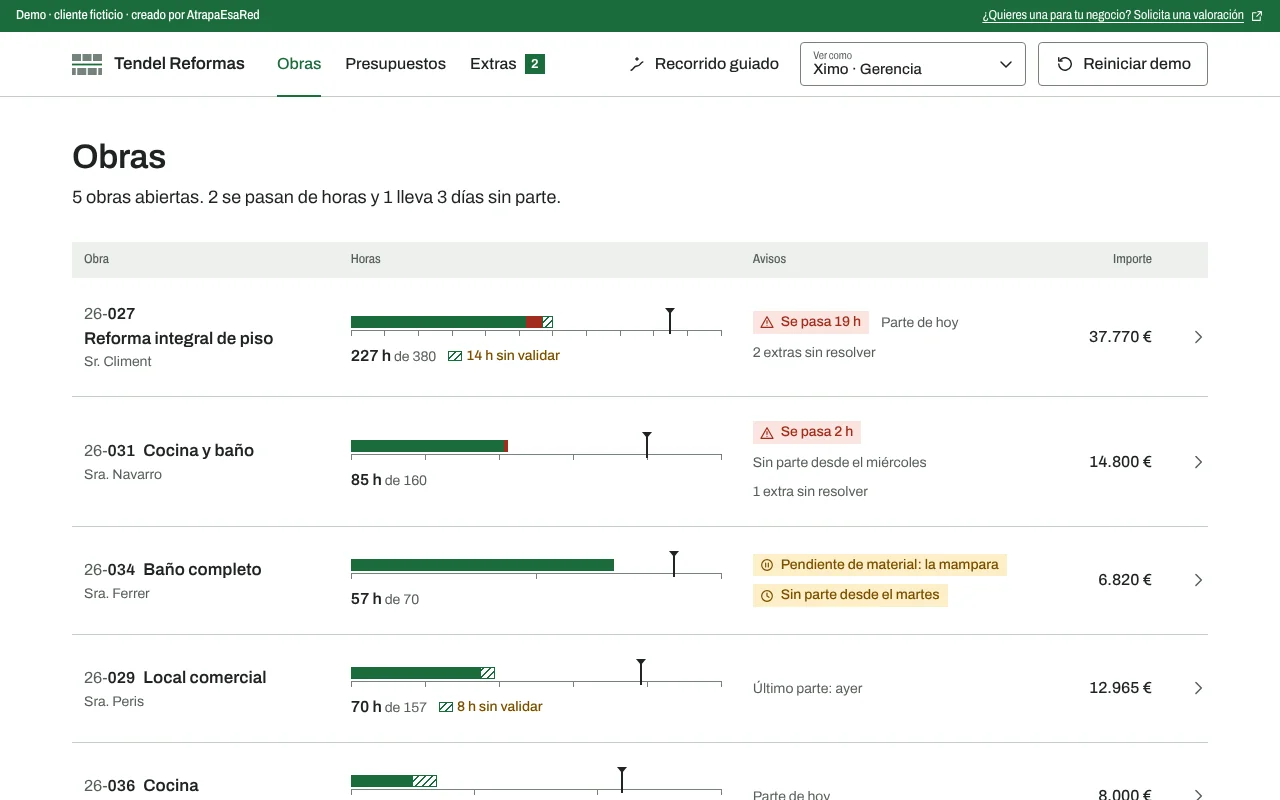The height and width of the screenshot is (800, 1280).
Task: Click the '1 extra sin resolver' notice
Action: [810, 491]
